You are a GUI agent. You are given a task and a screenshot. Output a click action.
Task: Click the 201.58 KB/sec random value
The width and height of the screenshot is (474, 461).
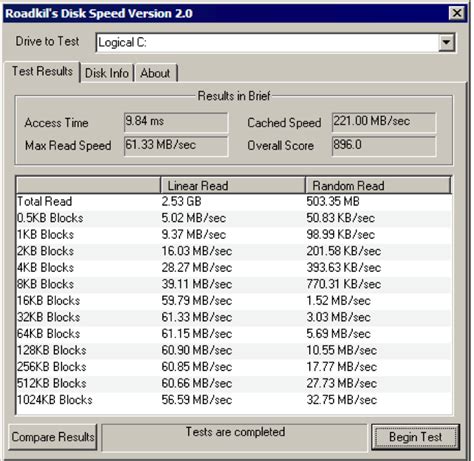point(344,251)
